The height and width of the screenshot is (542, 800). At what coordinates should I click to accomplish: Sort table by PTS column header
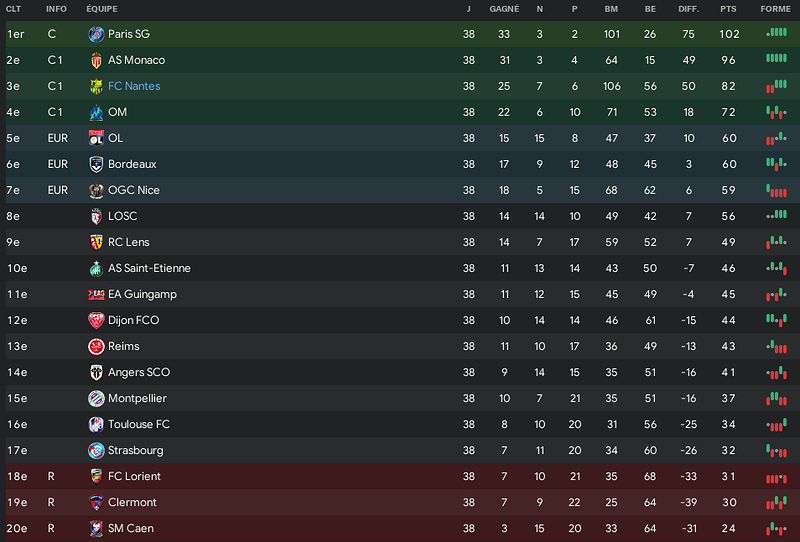tap(728, 9)
